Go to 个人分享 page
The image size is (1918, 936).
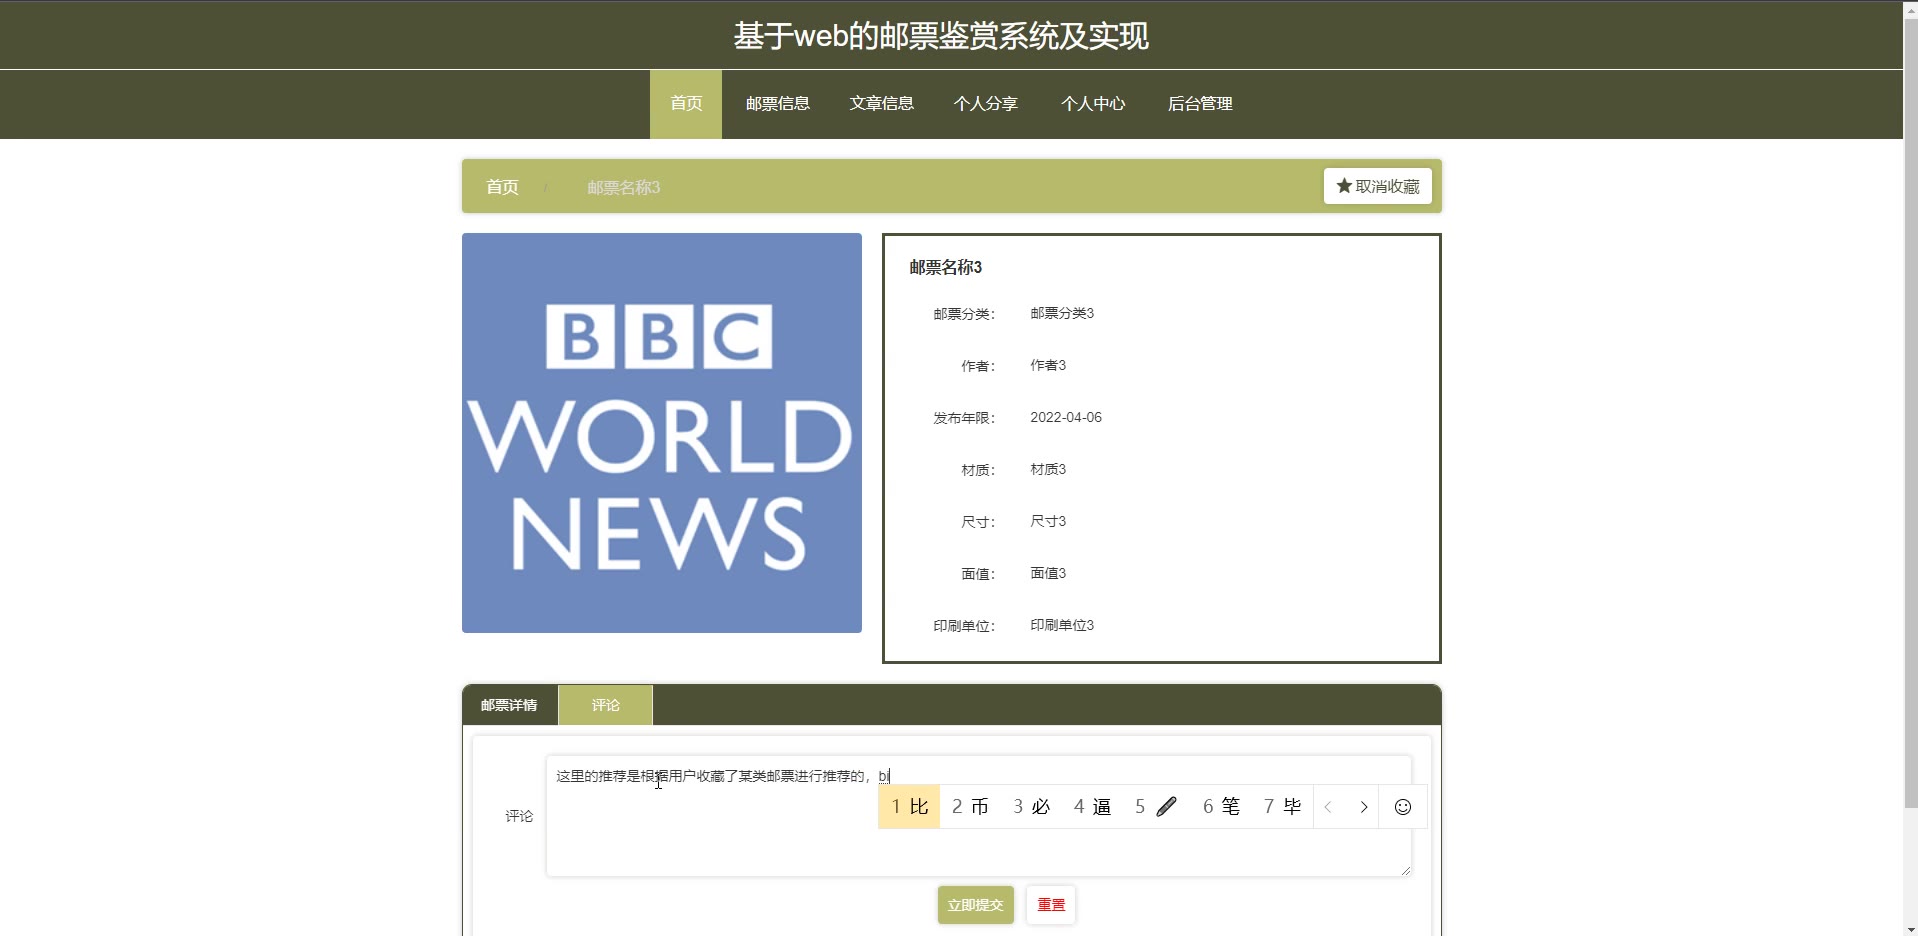click(x=985, y=104)
